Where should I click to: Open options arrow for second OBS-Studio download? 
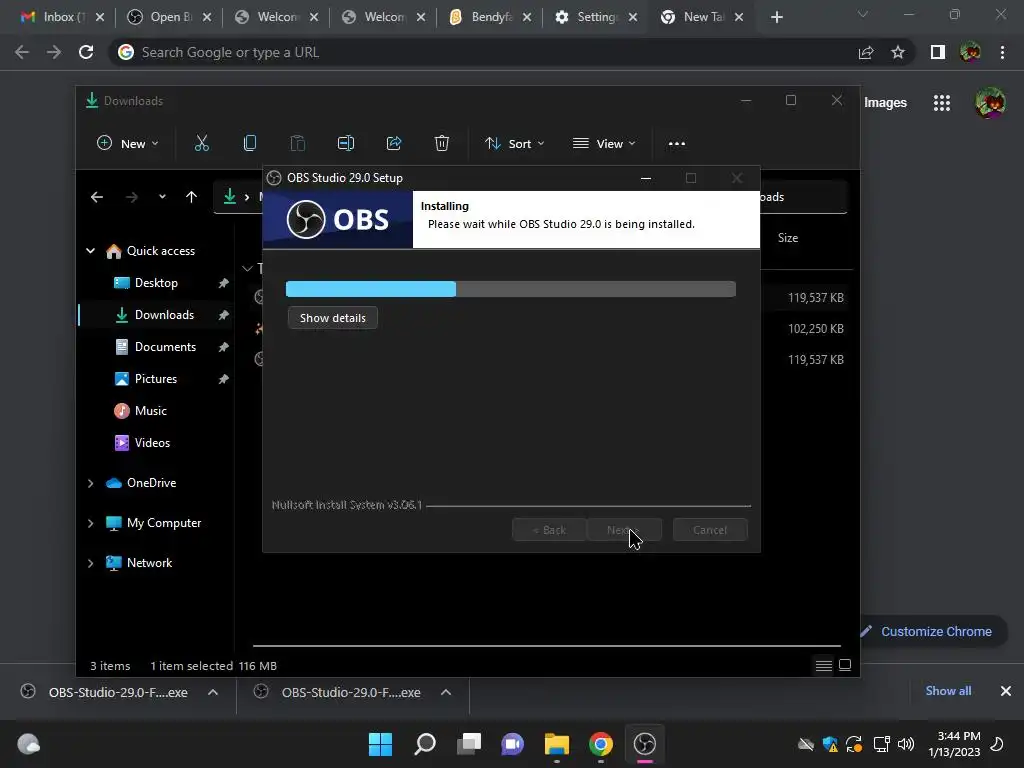pos(446,692)
